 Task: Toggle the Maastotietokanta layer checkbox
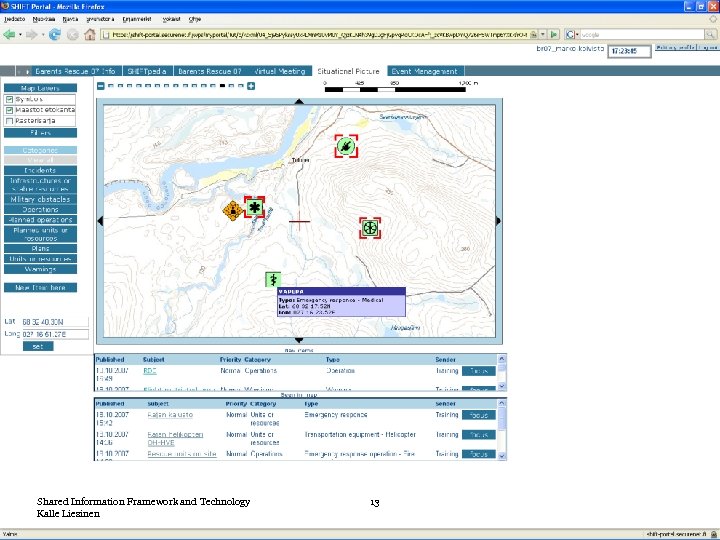9,110
